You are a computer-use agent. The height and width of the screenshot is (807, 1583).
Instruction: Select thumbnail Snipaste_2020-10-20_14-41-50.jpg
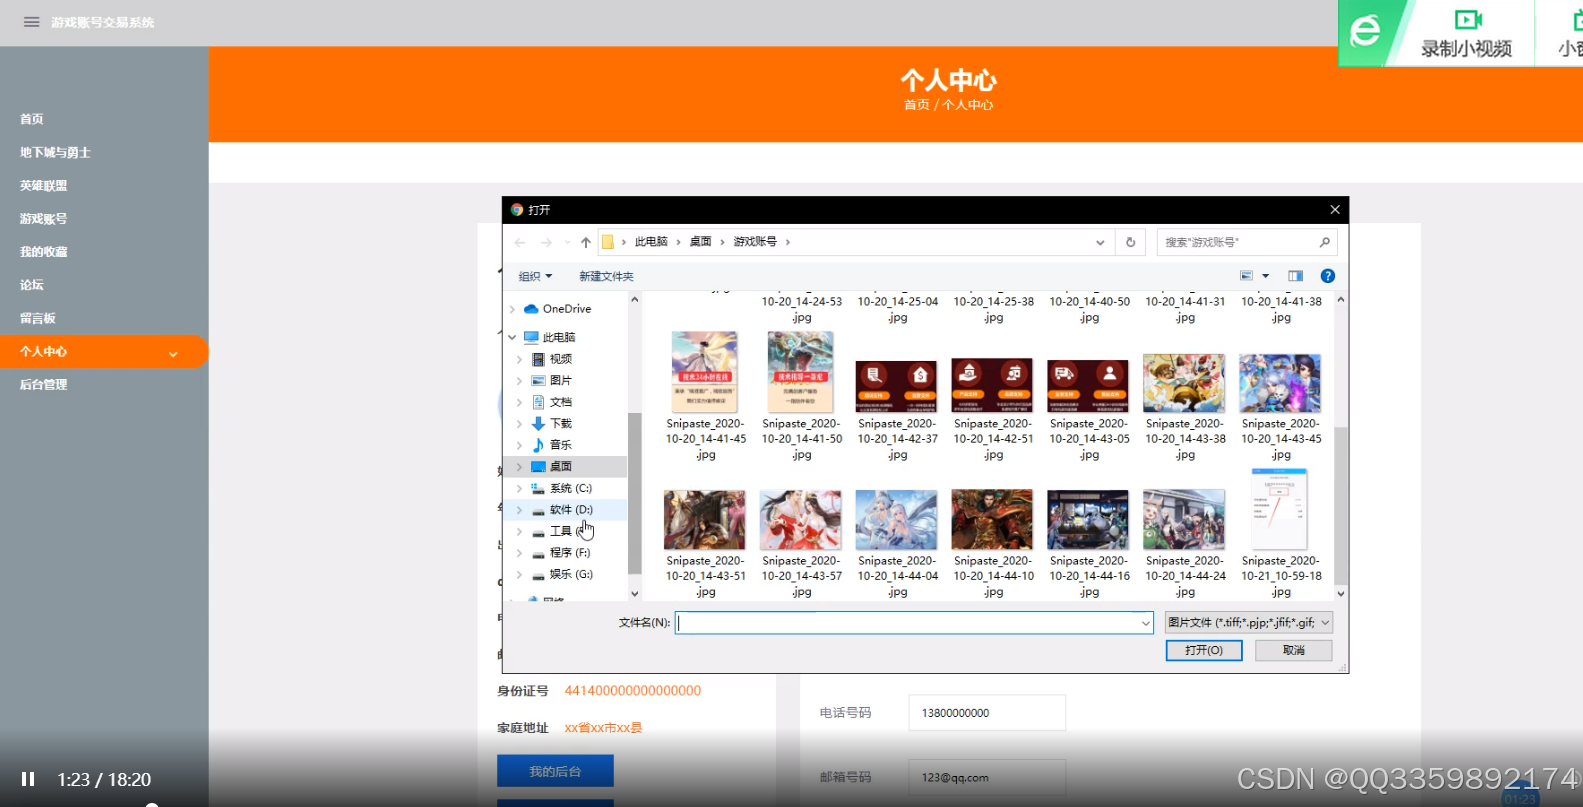pyautogui.click(x=801, y=372)
